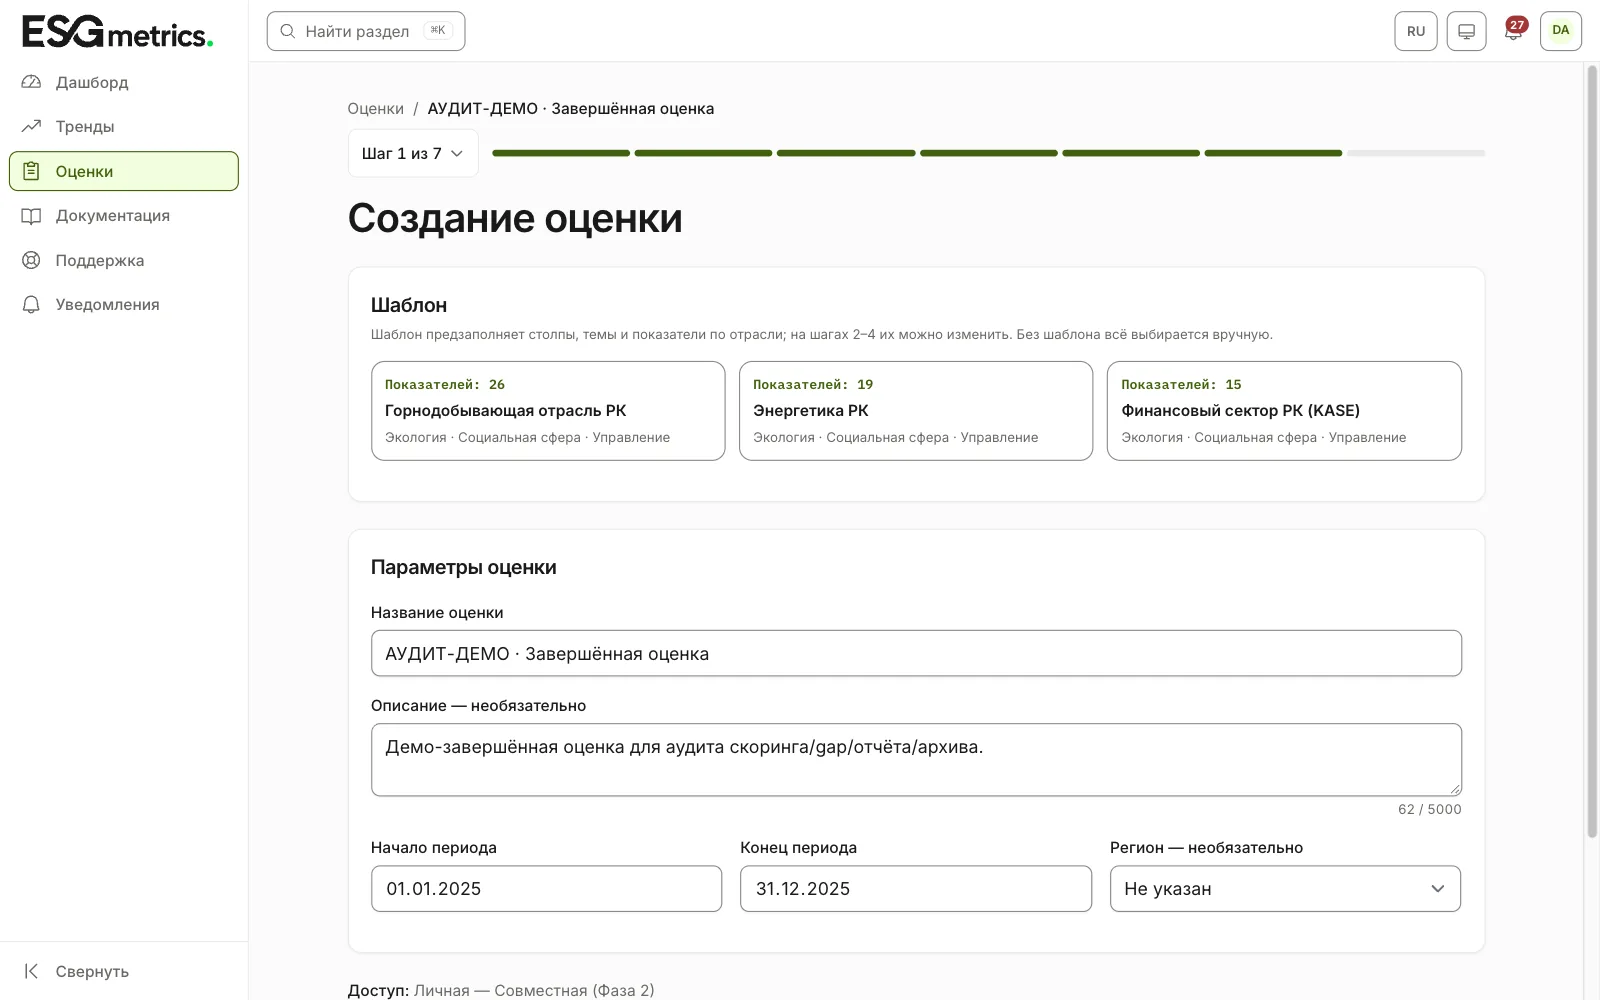The width and height of the screenshot is (1600, 1000).
Task: Click the Документация book icon
Action: 31,216
